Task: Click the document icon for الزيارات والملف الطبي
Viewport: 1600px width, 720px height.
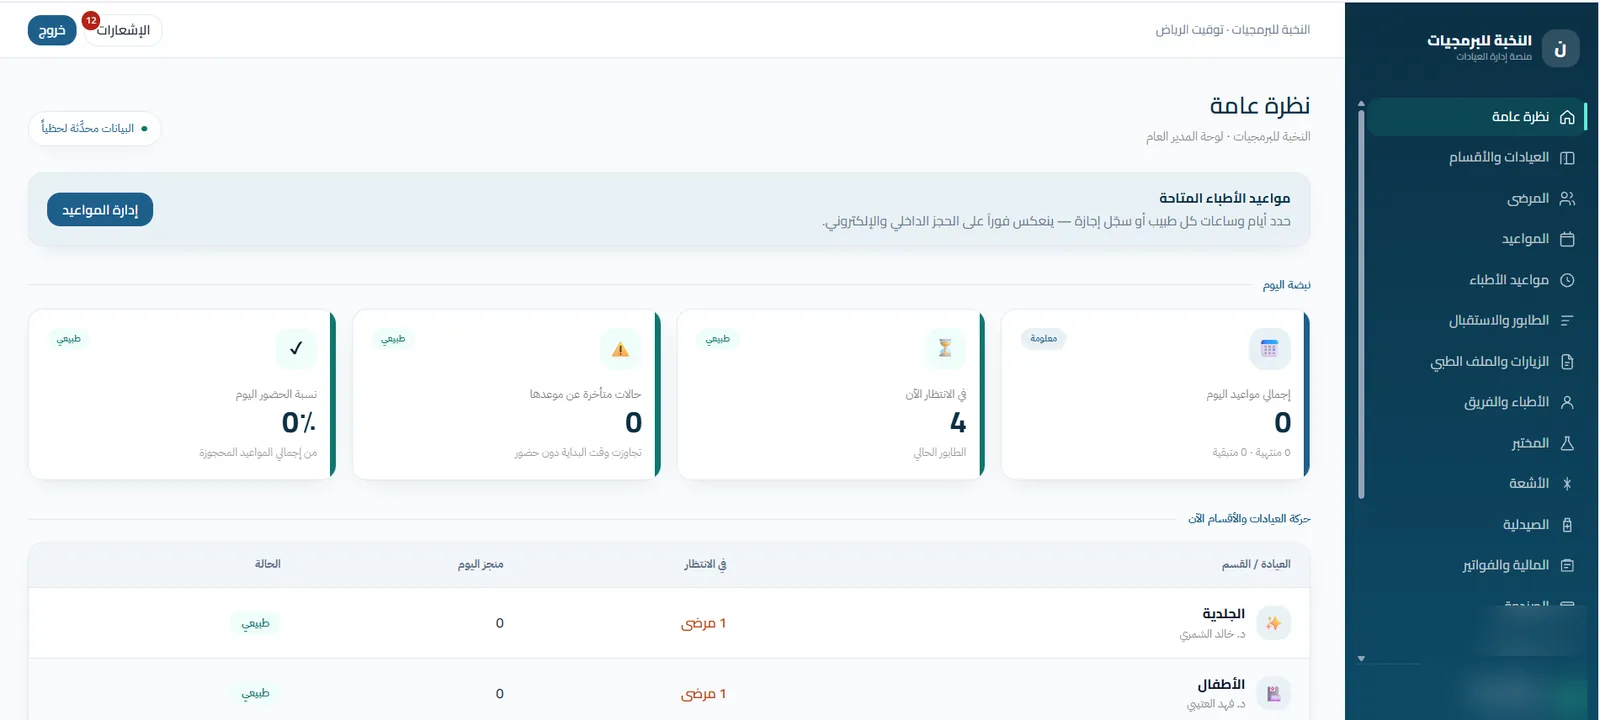Action: pyautogui.click(x=1567, y=361)
